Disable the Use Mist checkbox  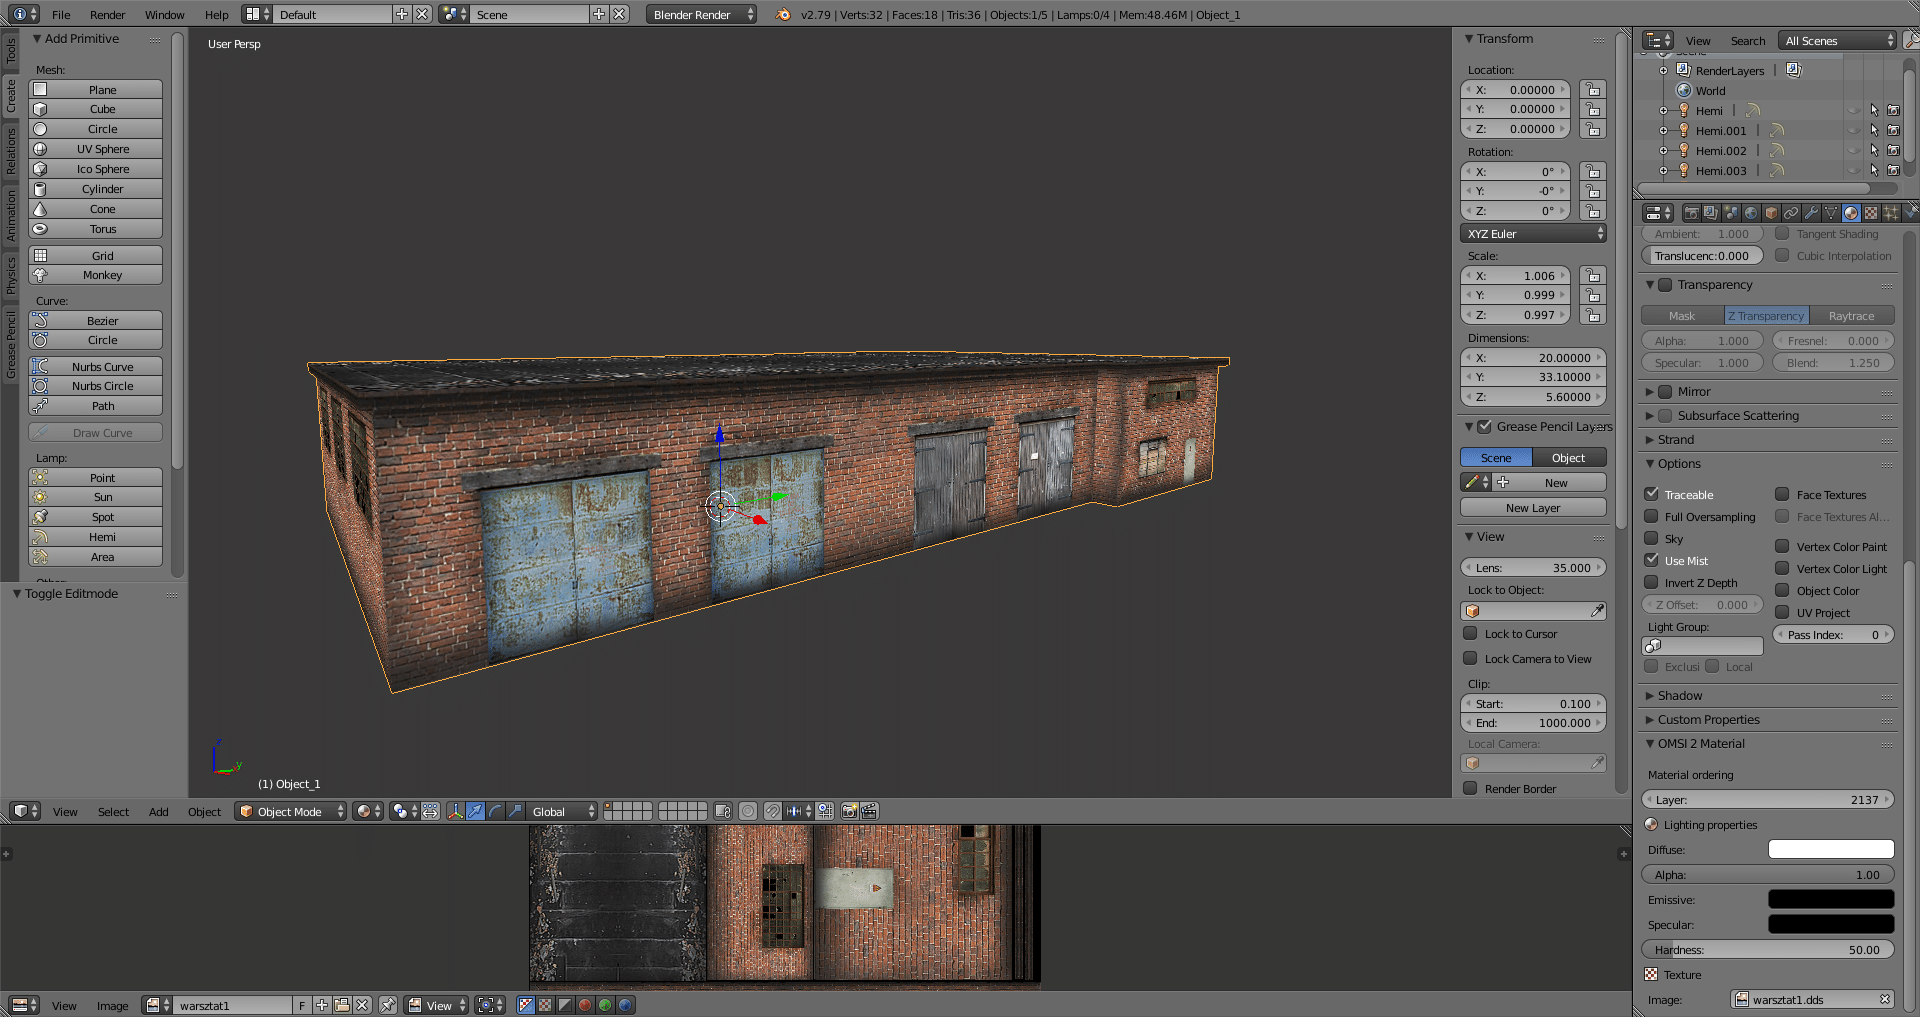pos(1652,560)
